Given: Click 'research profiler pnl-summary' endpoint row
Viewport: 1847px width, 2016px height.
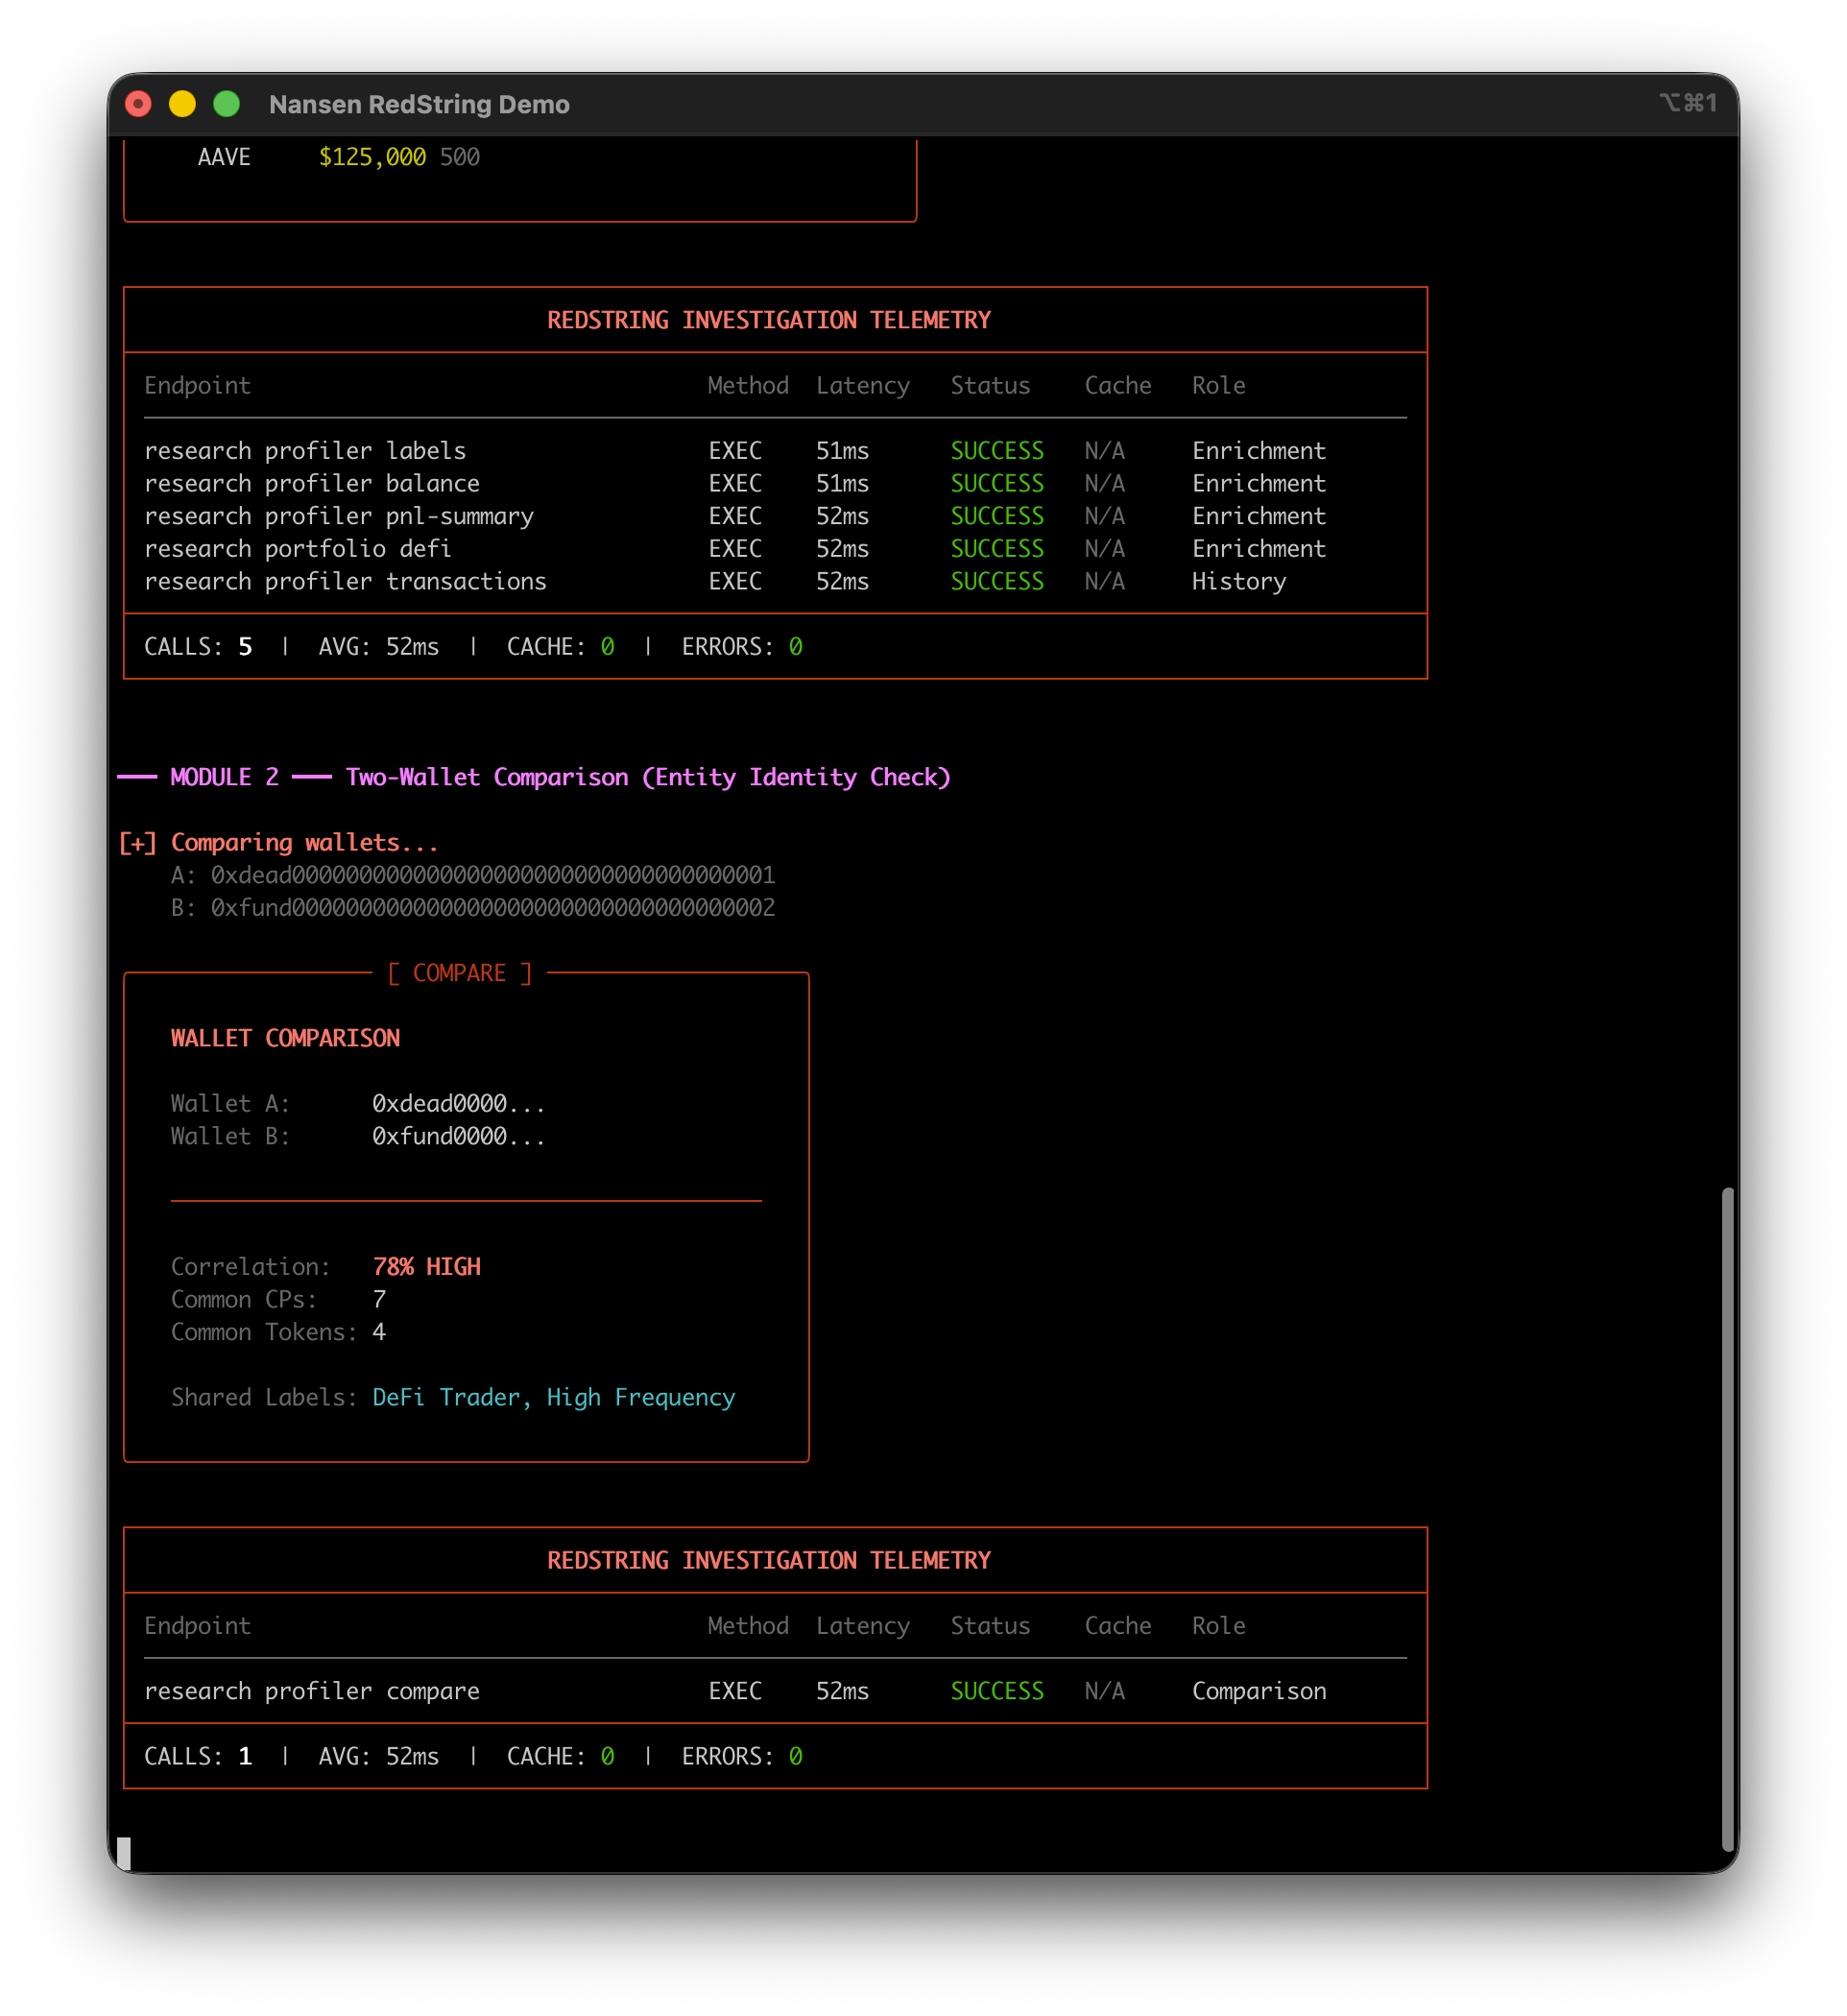Looking at the screenshot, I should click(x=775, y=516).
